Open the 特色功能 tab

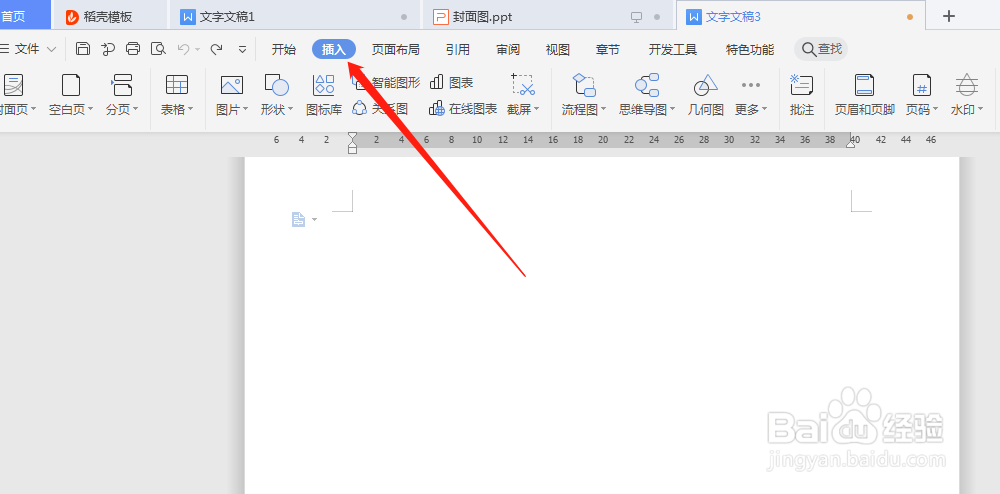[x=750, y=50]
